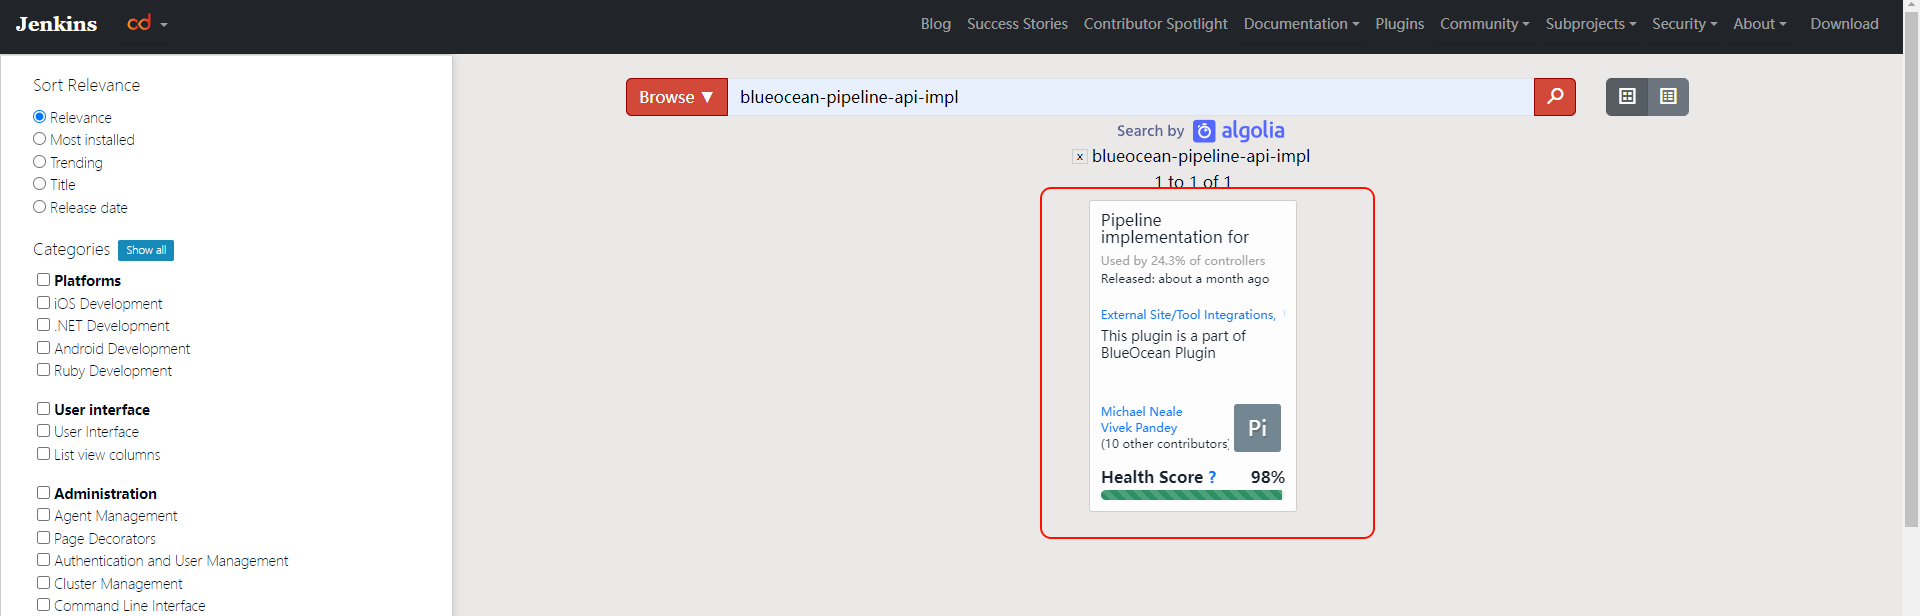Screen dimensions: 1920x616
Task: Check the .NET Development checkbox
Action: 44,325
